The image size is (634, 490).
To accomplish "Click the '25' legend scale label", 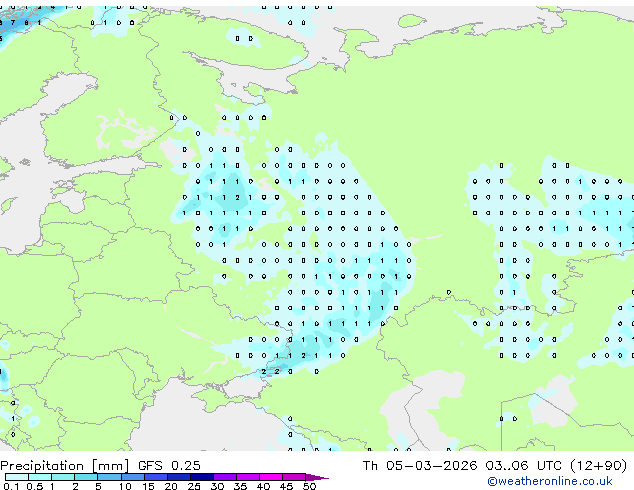I will (194, 486).
